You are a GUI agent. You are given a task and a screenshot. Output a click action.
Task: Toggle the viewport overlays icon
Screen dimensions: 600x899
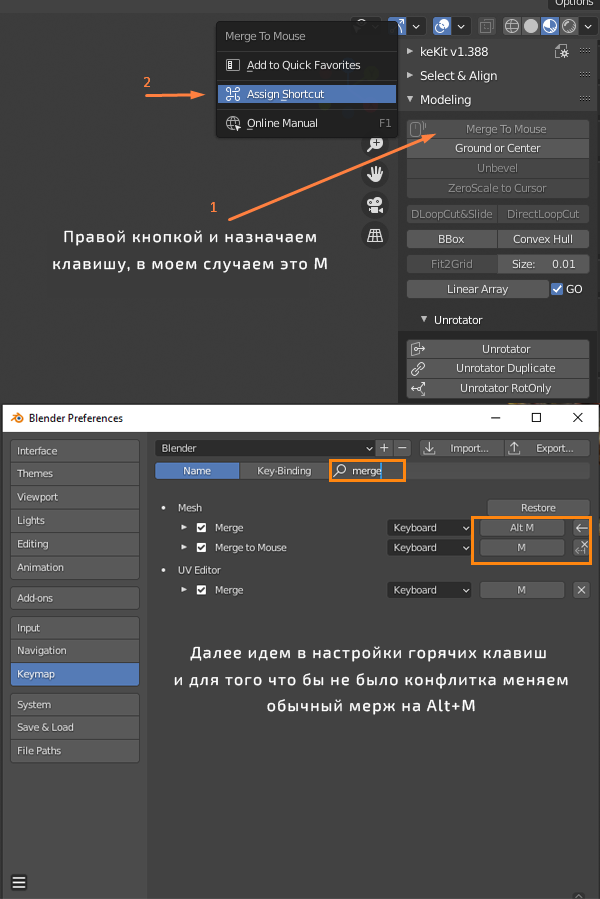pyautogui.click(x=442, y=26)
